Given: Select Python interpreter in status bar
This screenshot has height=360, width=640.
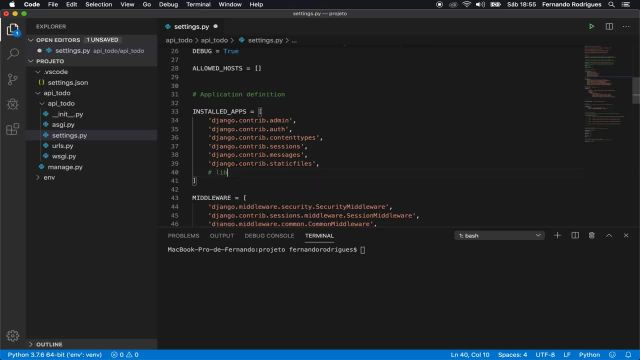Looking at the screenshot, I should point(55,355).
